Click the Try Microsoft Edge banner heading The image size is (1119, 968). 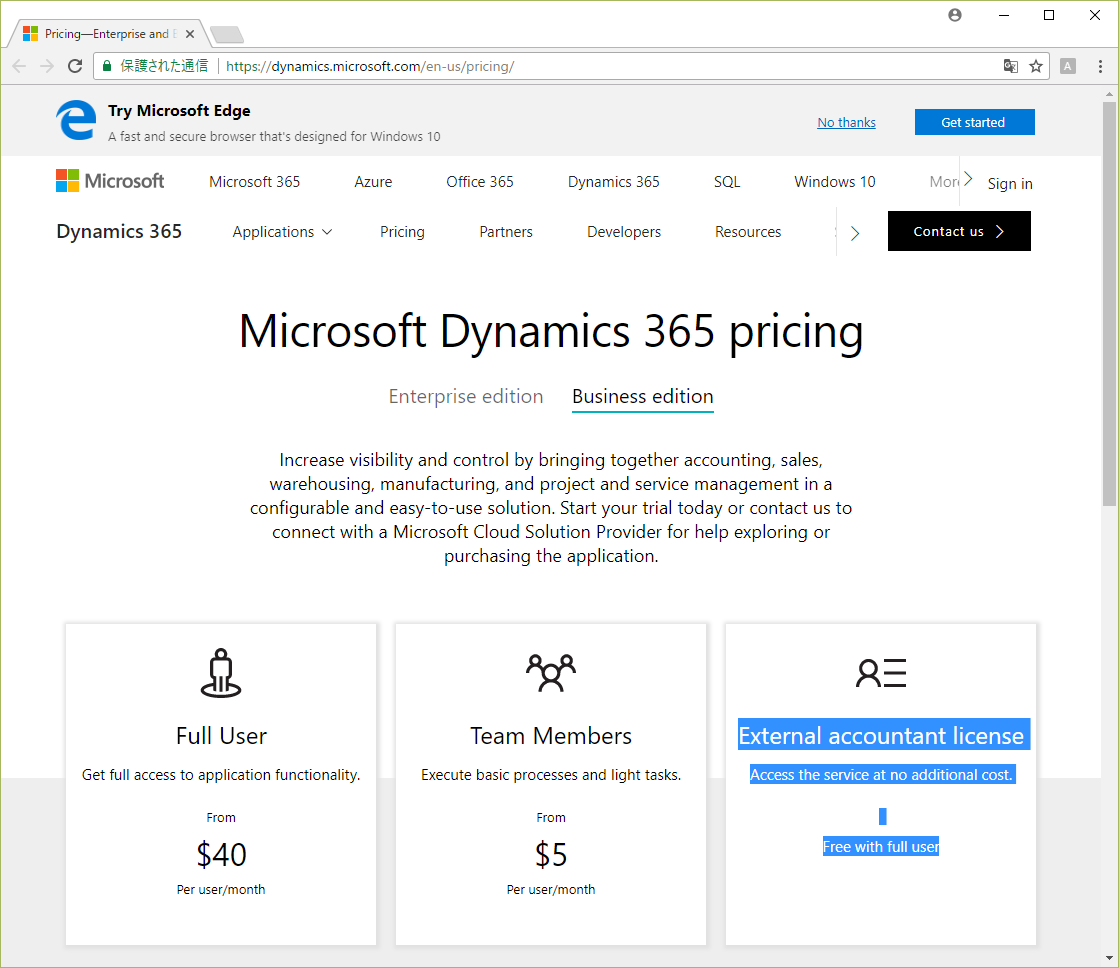[x=179, y=111]
